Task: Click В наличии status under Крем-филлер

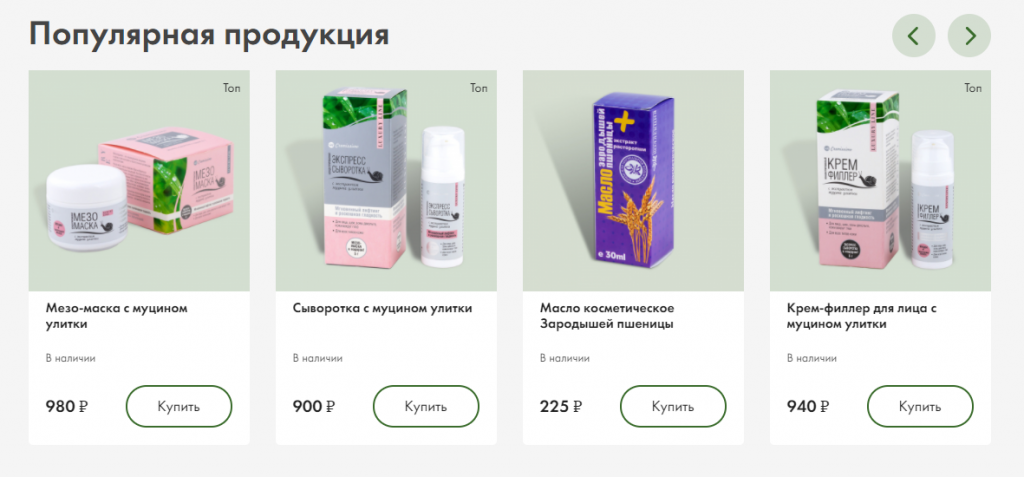Action: (812, 358)
